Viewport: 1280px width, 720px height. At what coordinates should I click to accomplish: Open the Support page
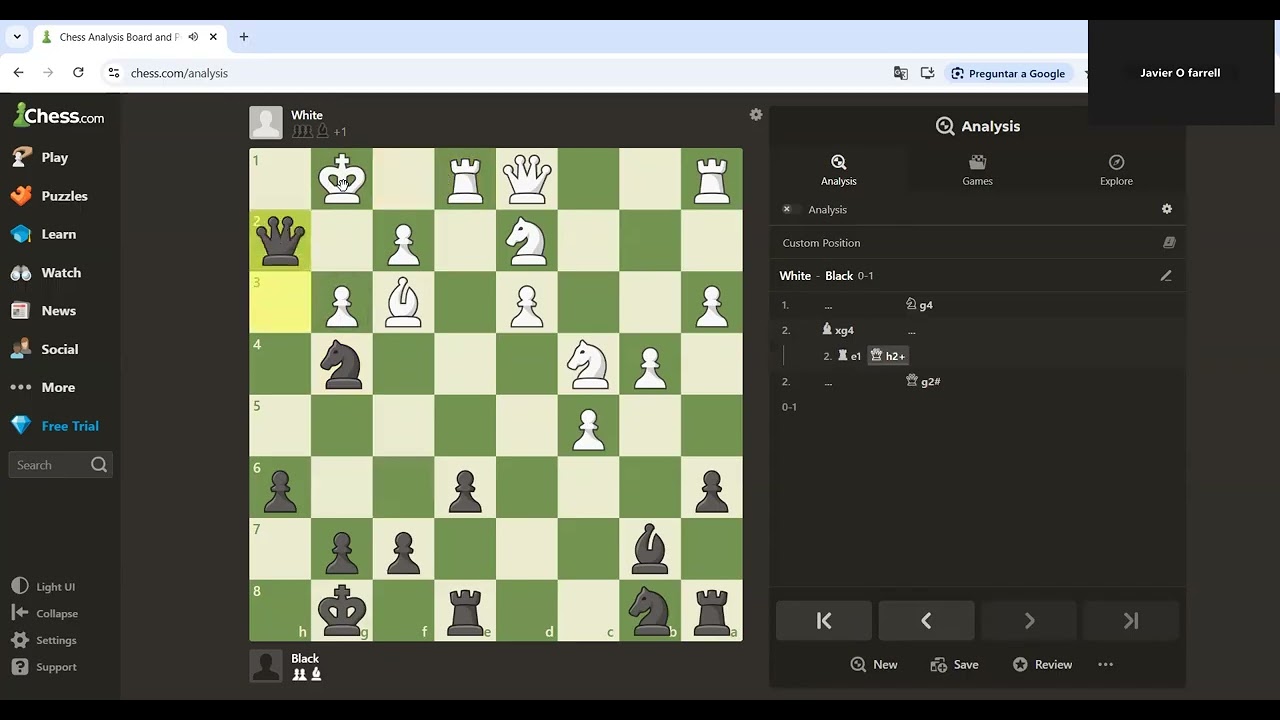pos(44,667)
